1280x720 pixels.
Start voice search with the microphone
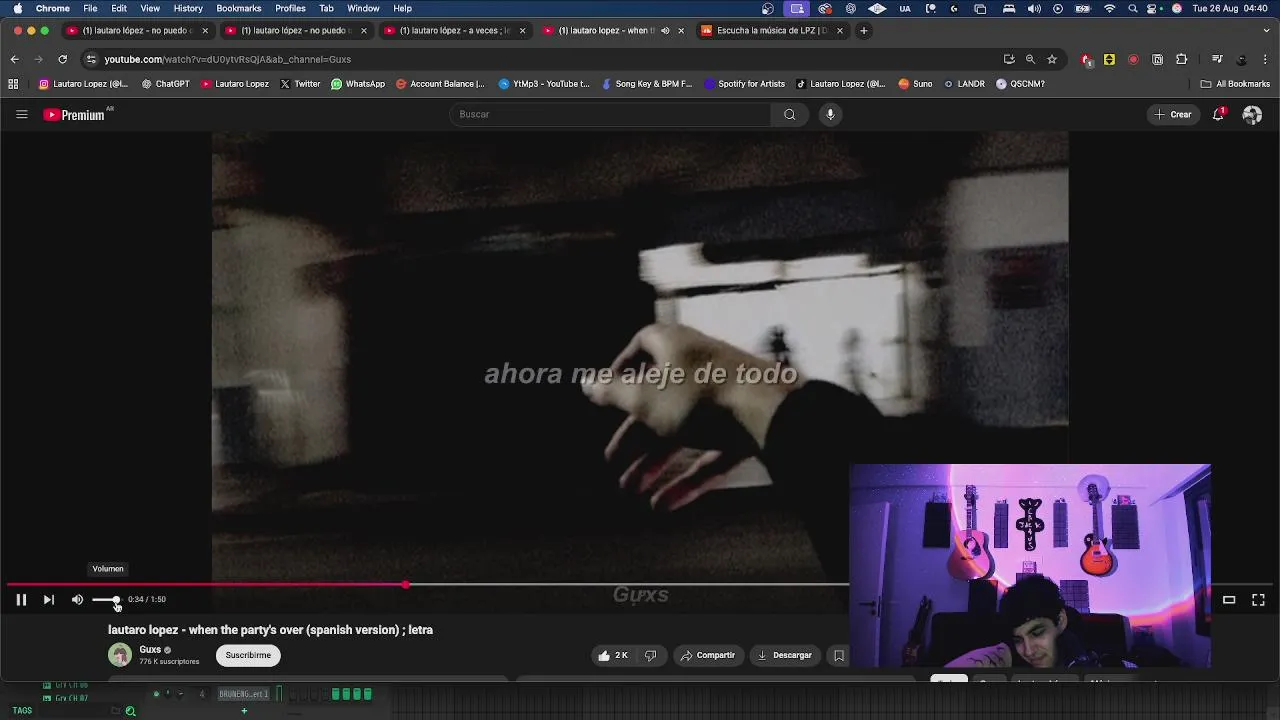830,114
